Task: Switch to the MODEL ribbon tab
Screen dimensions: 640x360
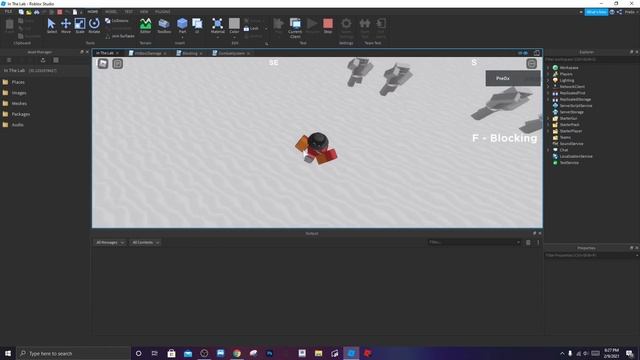Action: (111, 12)
